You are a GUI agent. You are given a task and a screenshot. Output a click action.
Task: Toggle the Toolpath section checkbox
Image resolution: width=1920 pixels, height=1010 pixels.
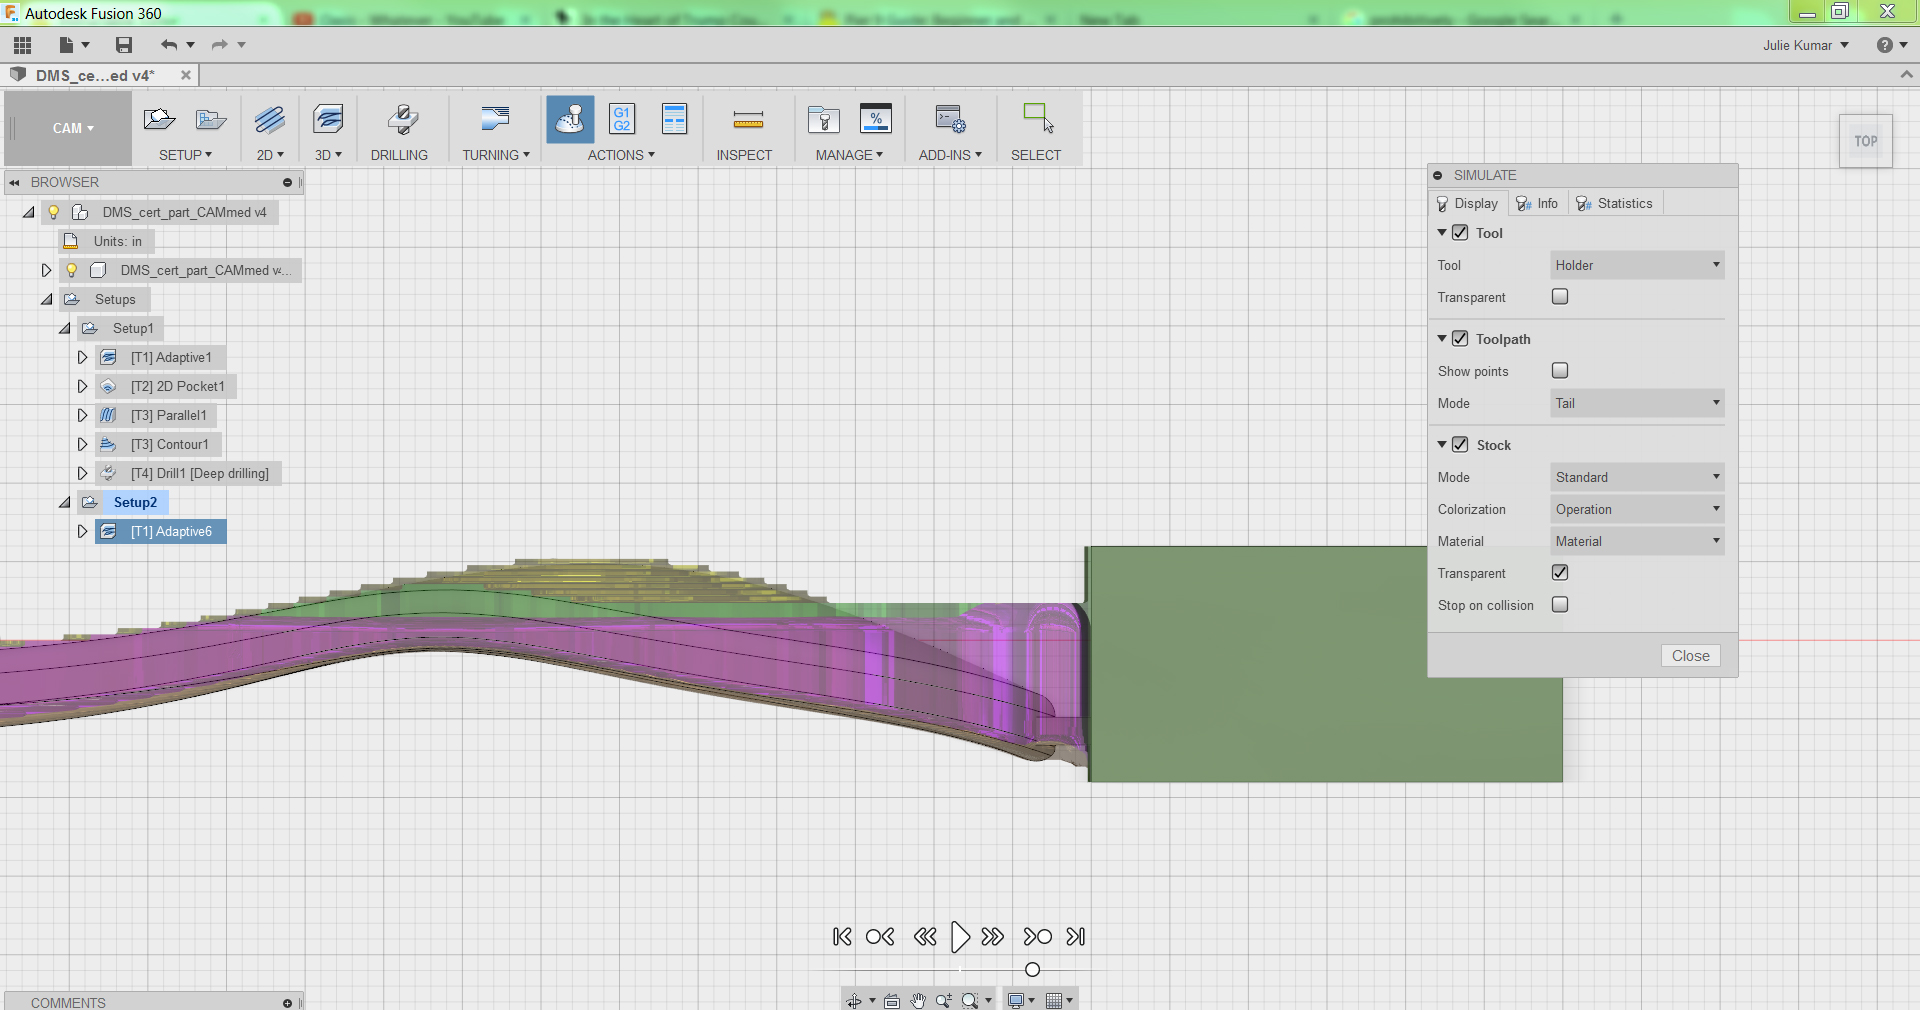(x=1460, y=339)
